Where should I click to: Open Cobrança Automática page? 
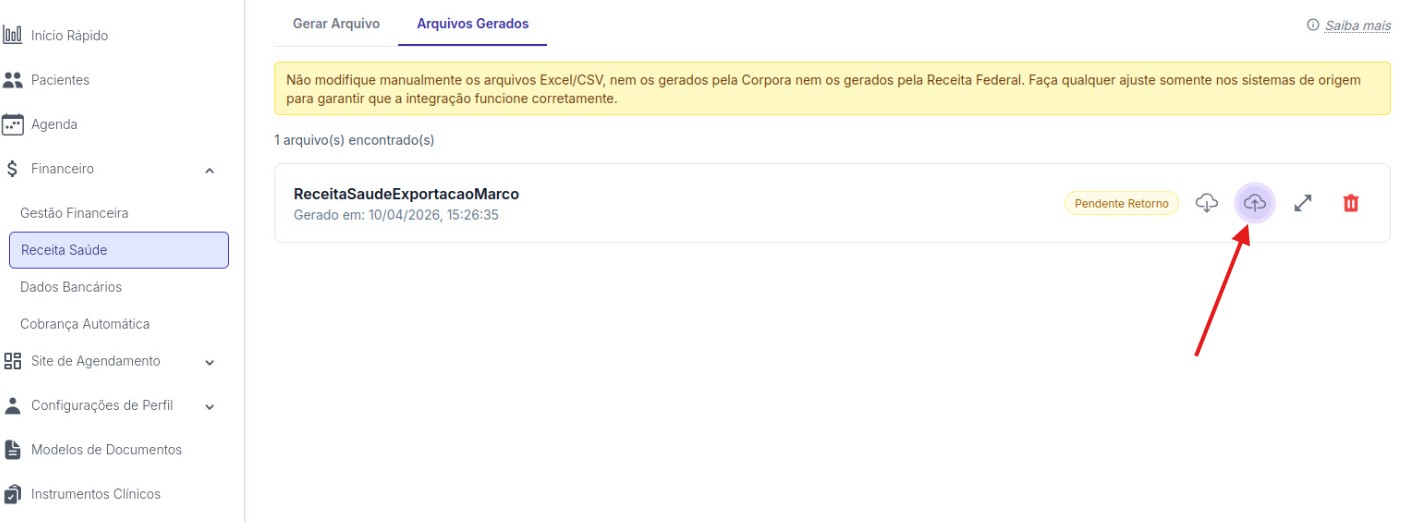click(x=85, y=324)
